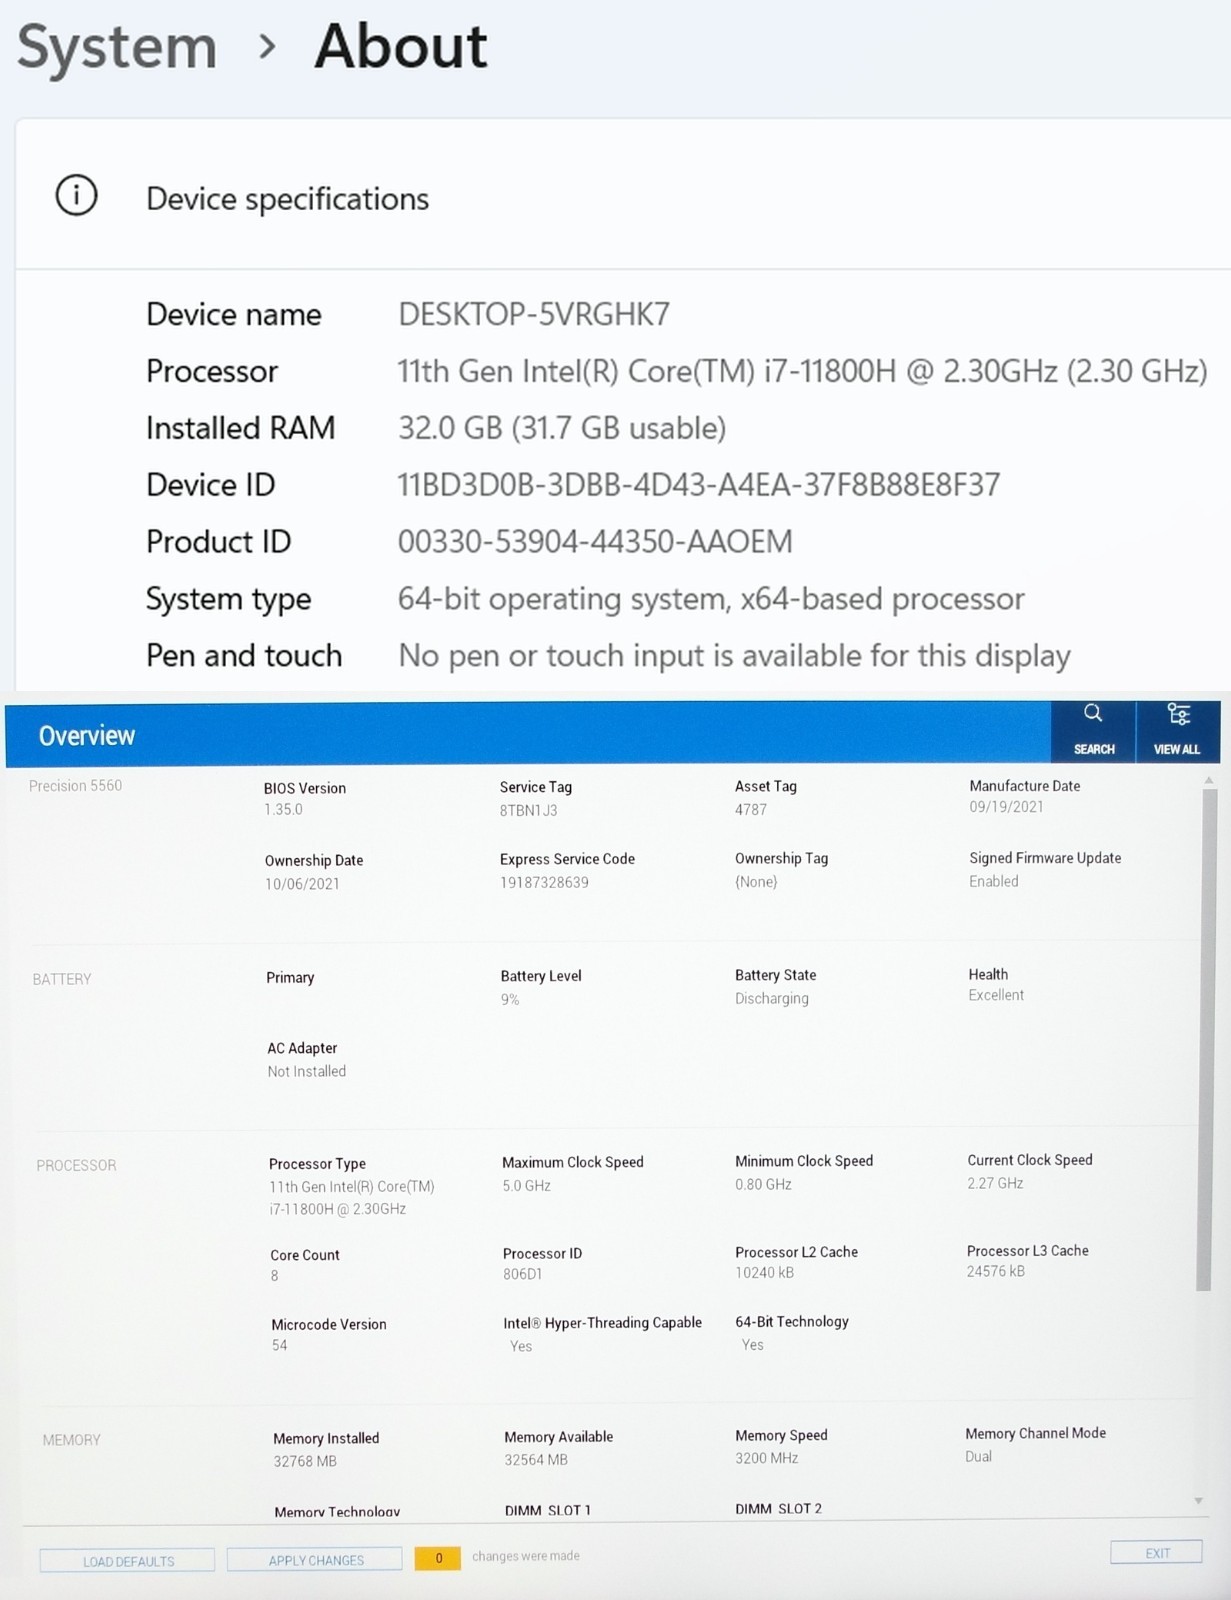Click the Memory Installed value 32768 MB
The image size is (1231, 1600).
(305, 1461)
